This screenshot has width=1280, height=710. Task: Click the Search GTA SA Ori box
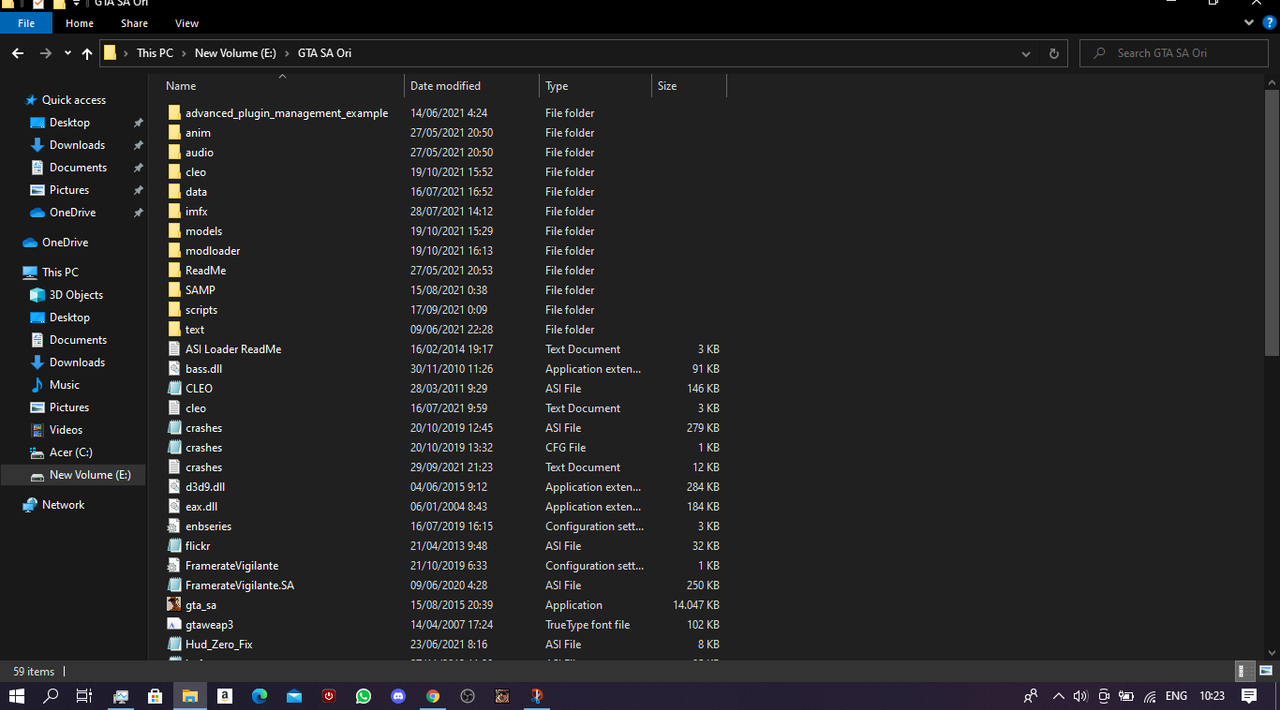coord(1174,53)
